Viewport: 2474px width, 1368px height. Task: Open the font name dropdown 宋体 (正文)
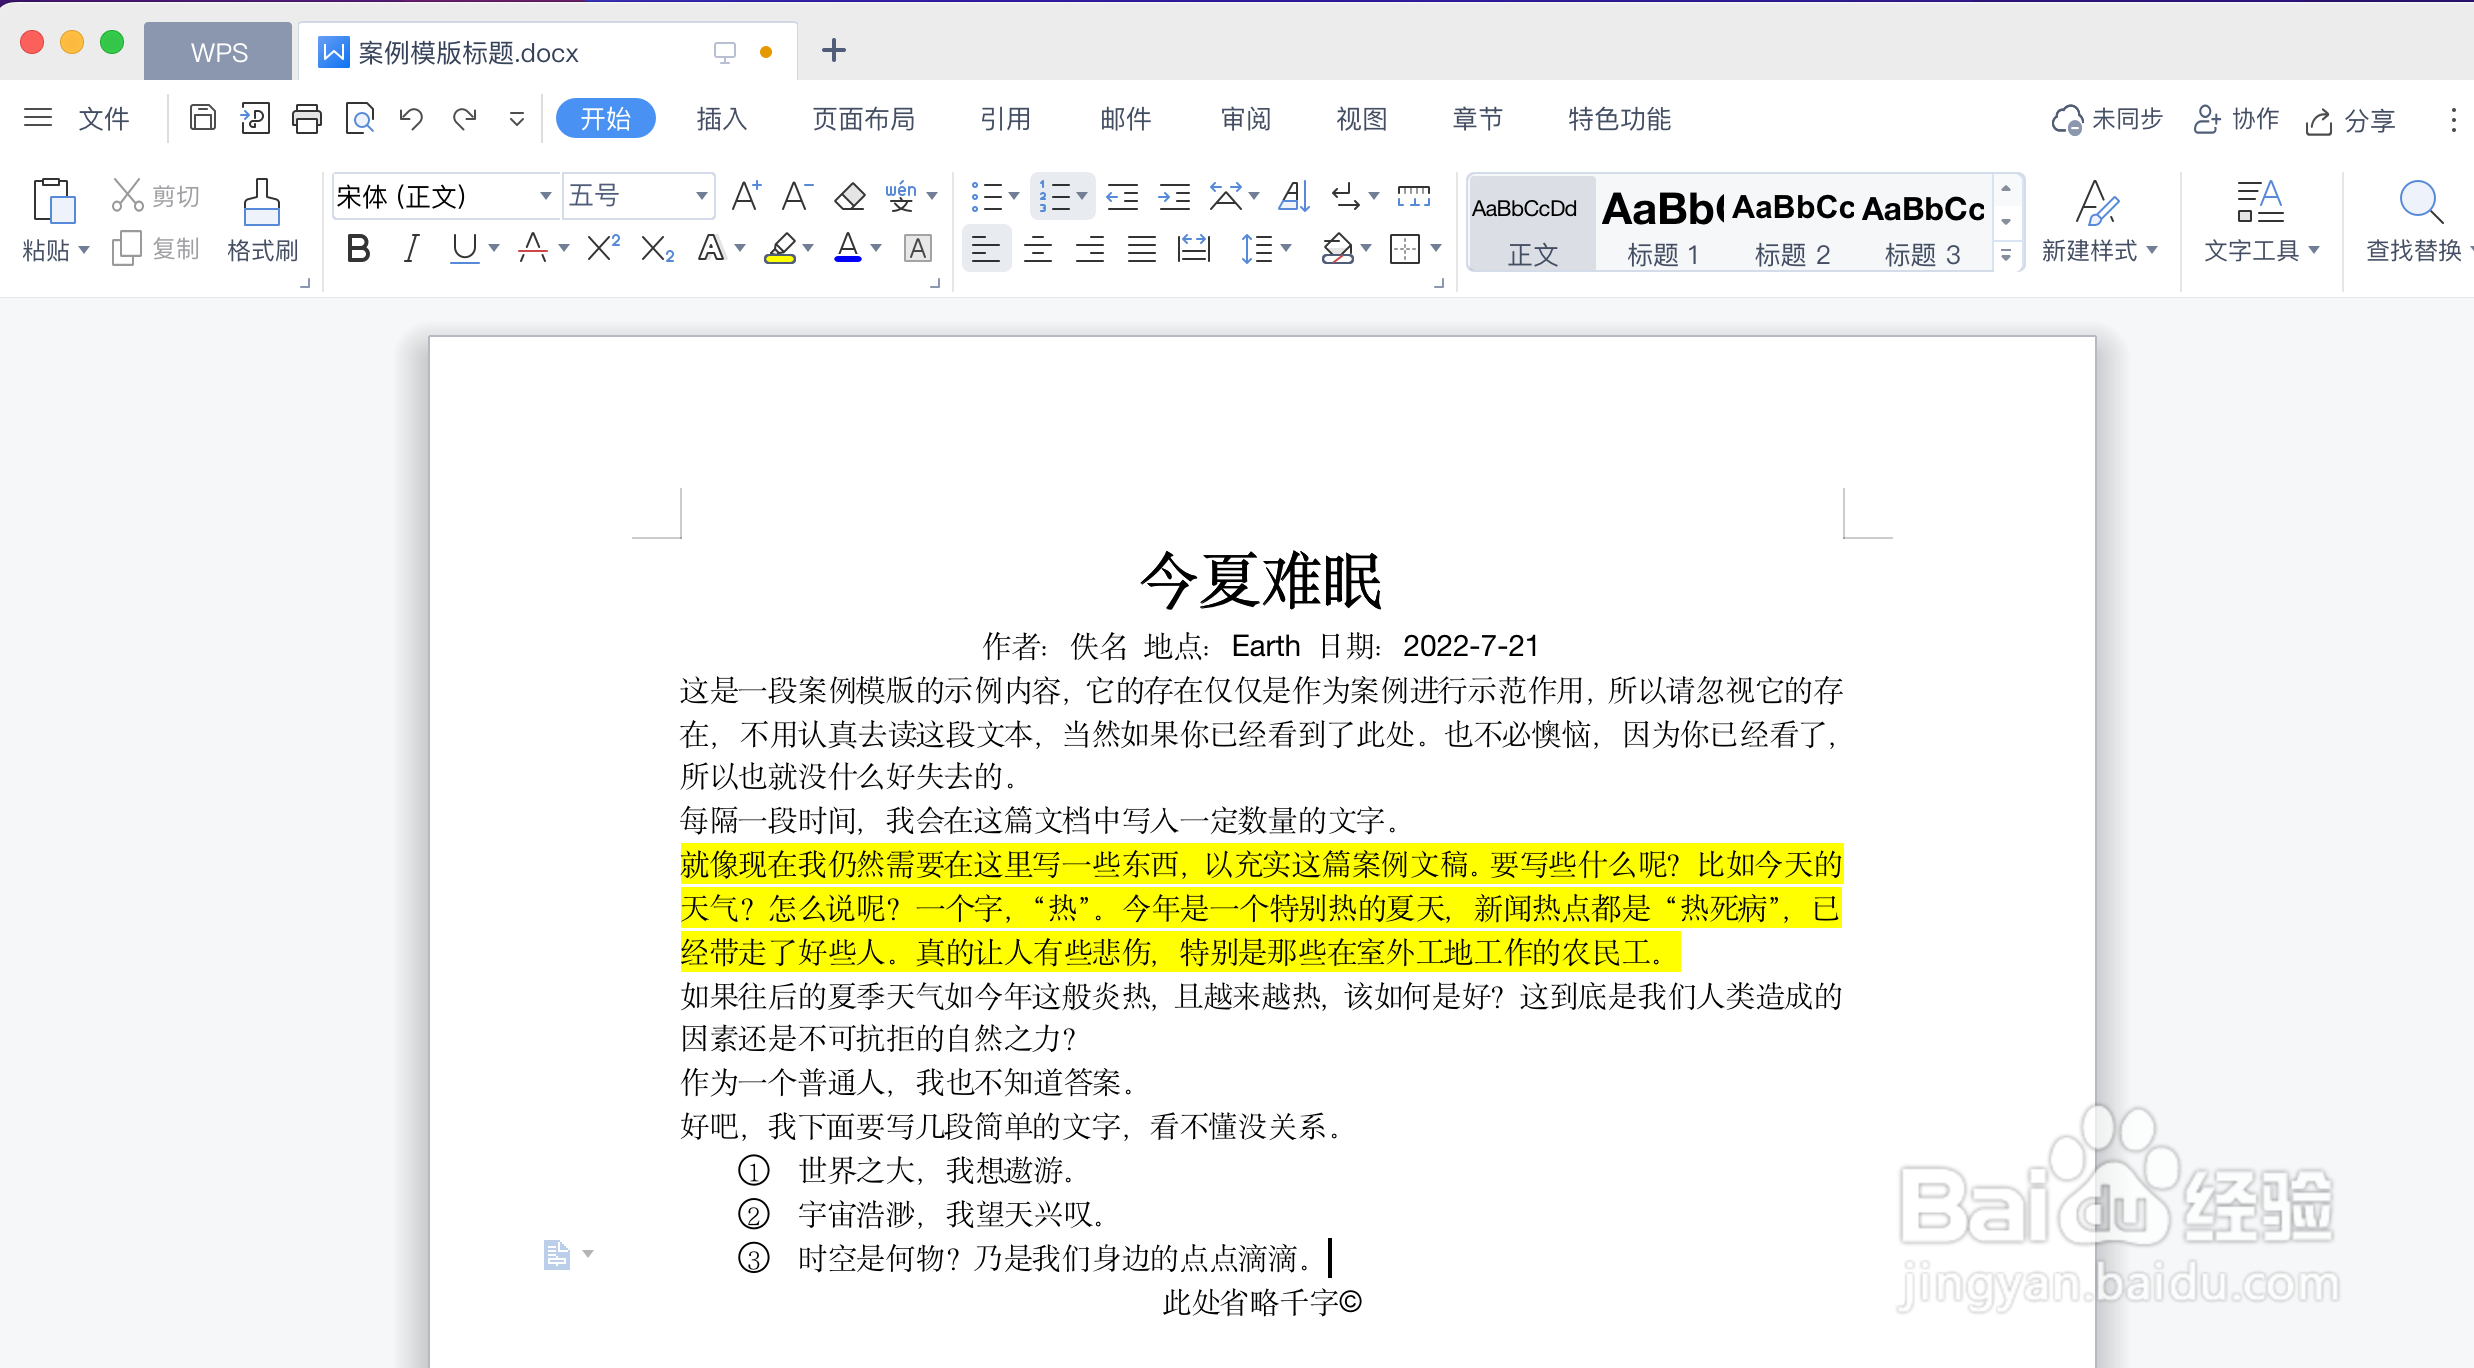click(x=545, y=196)
